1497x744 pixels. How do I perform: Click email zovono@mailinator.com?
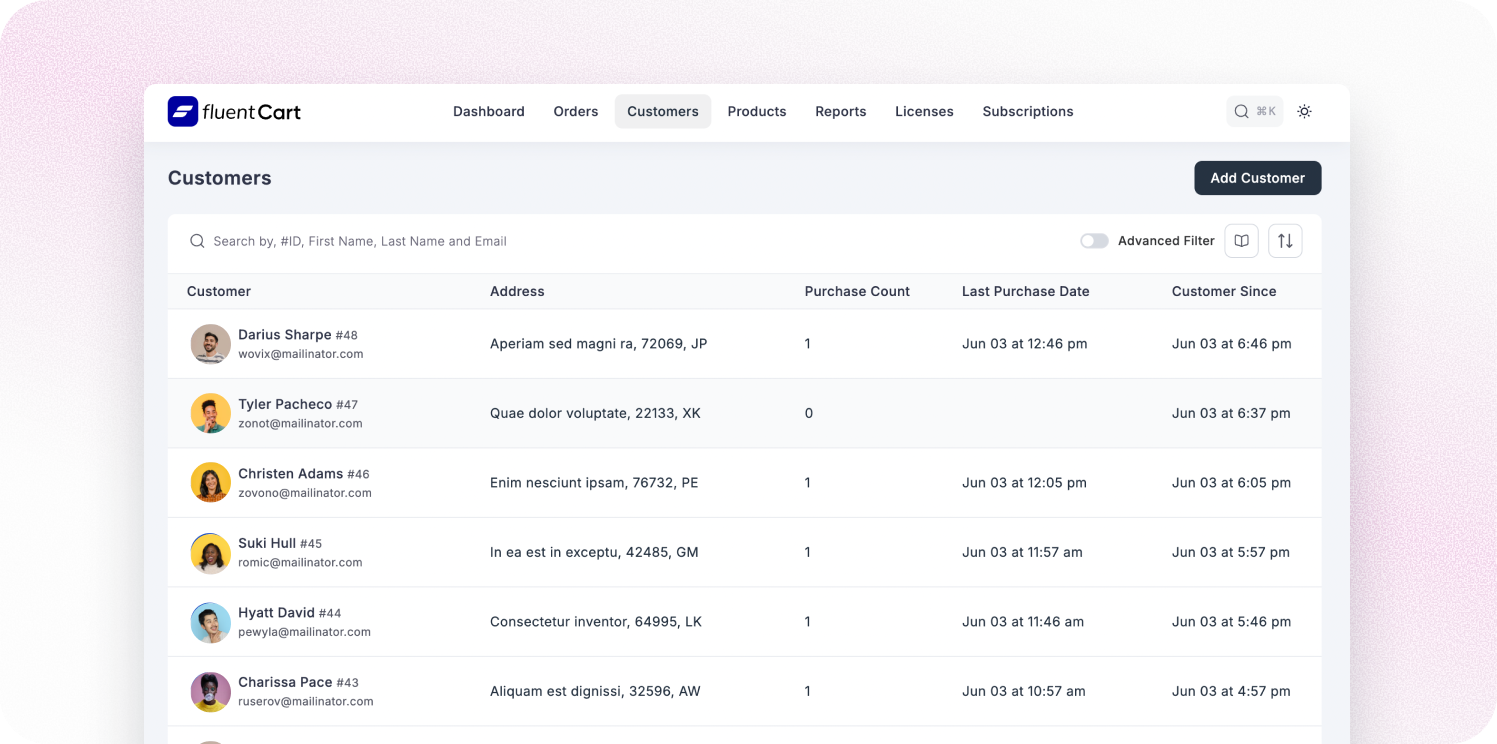[x=305, y=493]
